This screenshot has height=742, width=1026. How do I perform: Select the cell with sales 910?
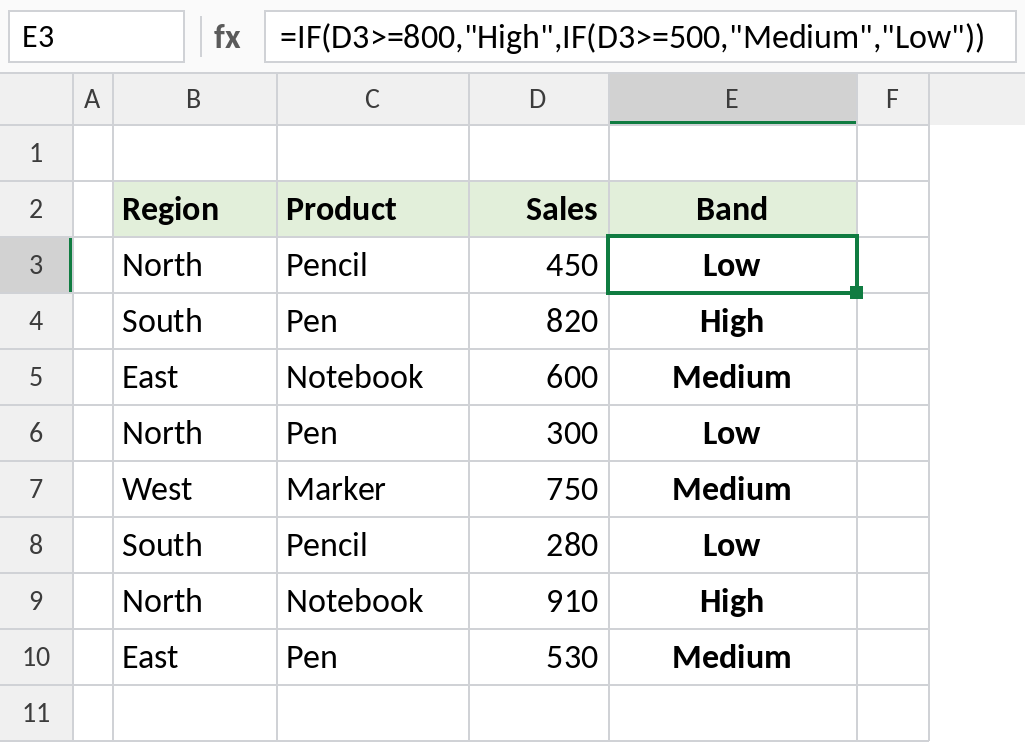click(x=539, y=601)
